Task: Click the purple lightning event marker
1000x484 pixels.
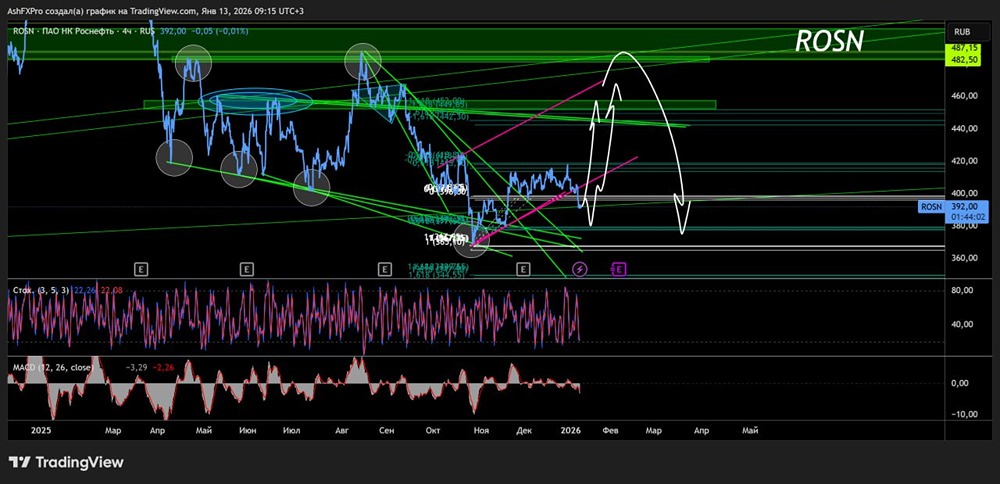Action: (579, 270)
